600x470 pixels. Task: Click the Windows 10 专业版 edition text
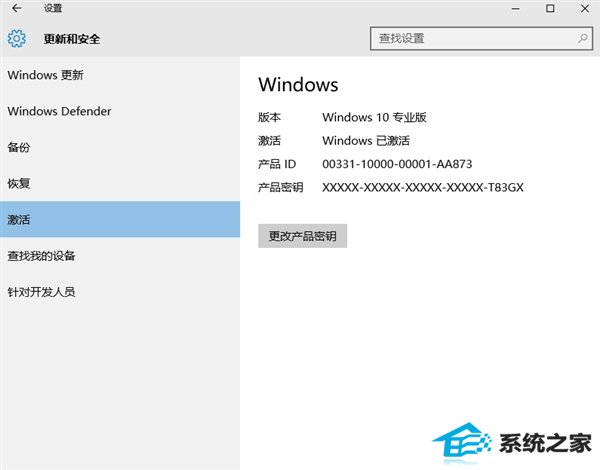[374, 117]
